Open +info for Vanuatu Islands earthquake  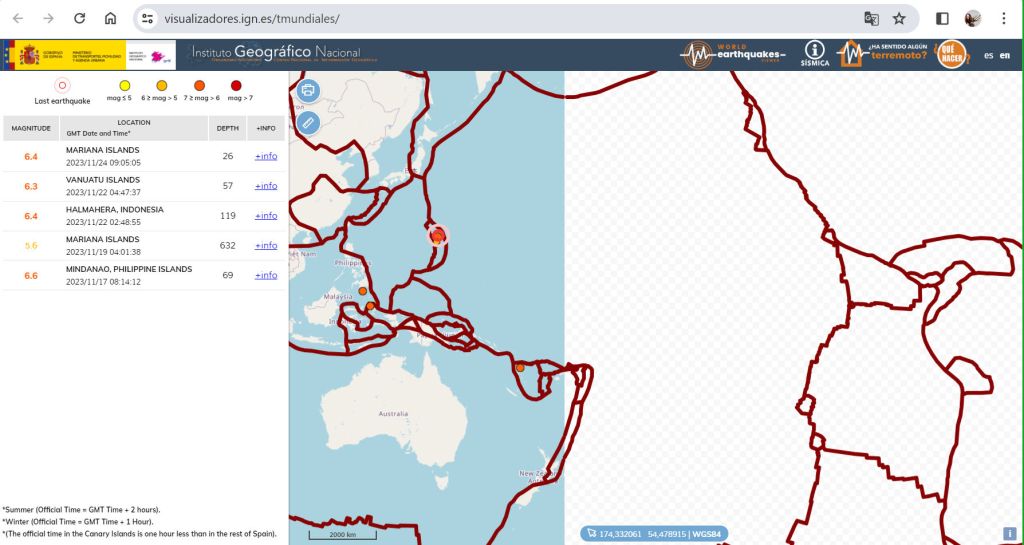[x=265, y=186]
